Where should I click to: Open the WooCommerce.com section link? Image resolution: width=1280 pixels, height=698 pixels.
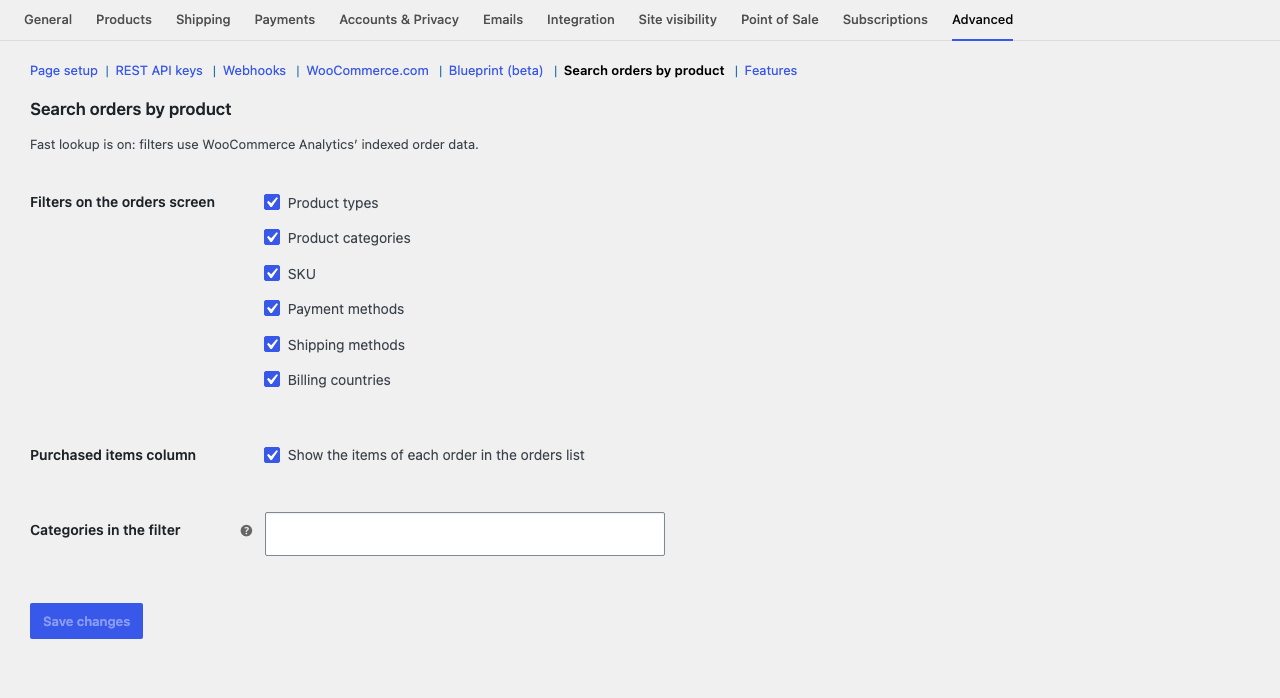coord(367,71)
